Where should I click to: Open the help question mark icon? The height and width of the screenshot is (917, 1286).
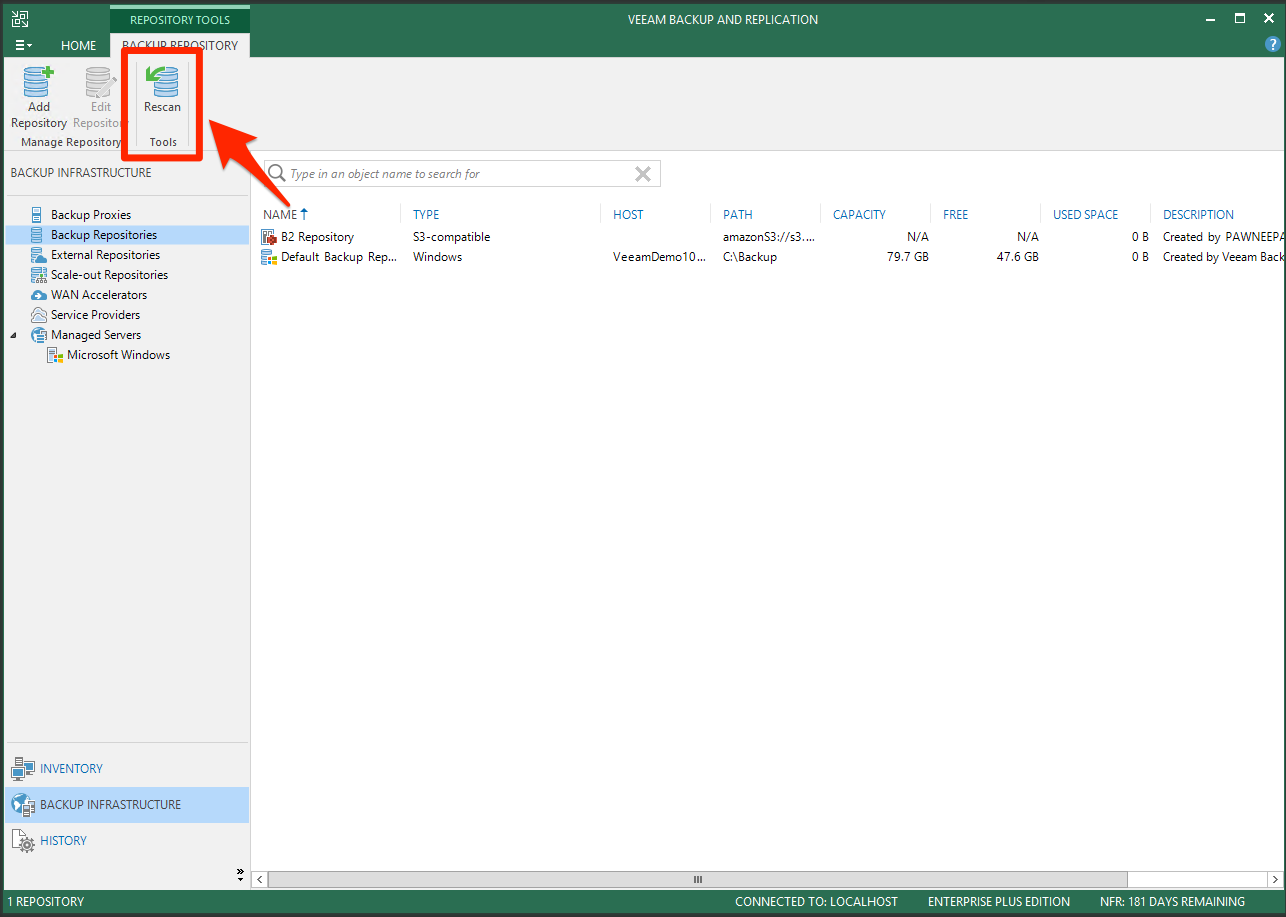1272,45
